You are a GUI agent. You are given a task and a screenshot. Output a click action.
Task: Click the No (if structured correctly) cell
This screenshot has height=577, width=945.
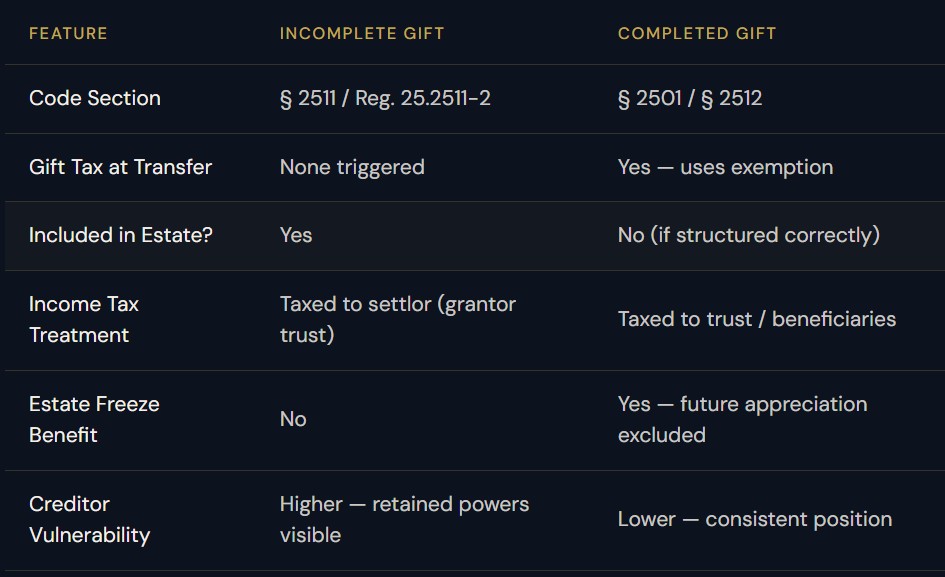coord(749,235)
